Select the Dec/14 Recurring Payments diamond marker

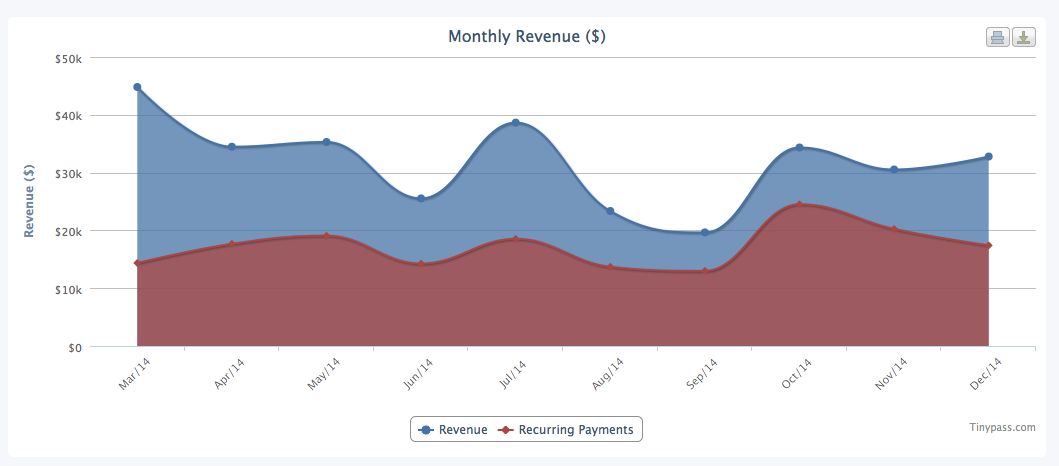click(x=988, y=246)
